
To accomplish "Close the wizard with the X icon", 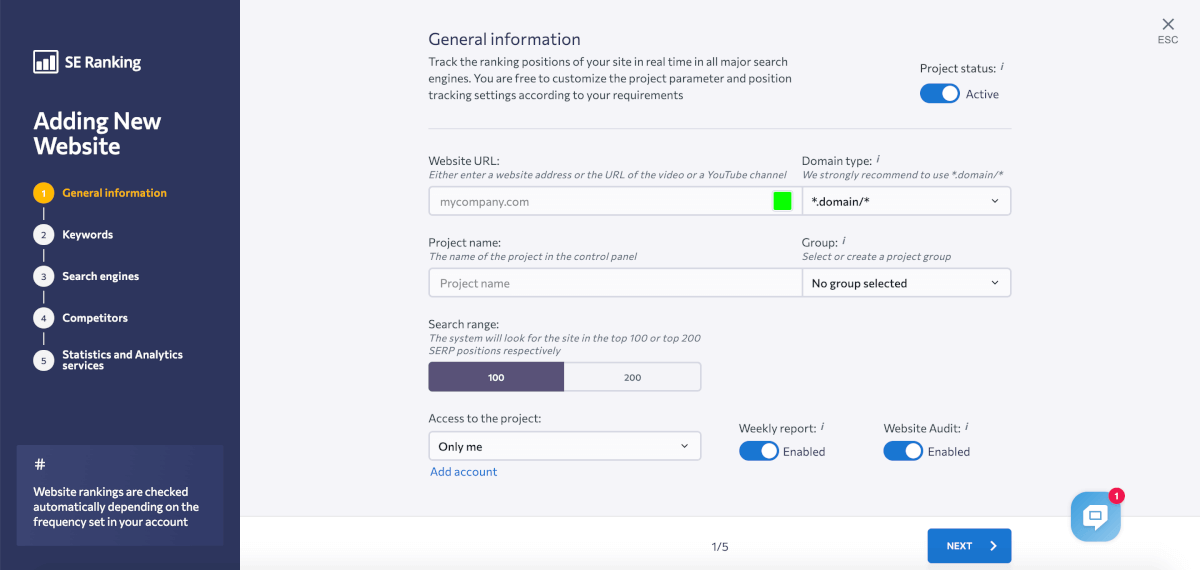I will click(x=1168, y=24).
